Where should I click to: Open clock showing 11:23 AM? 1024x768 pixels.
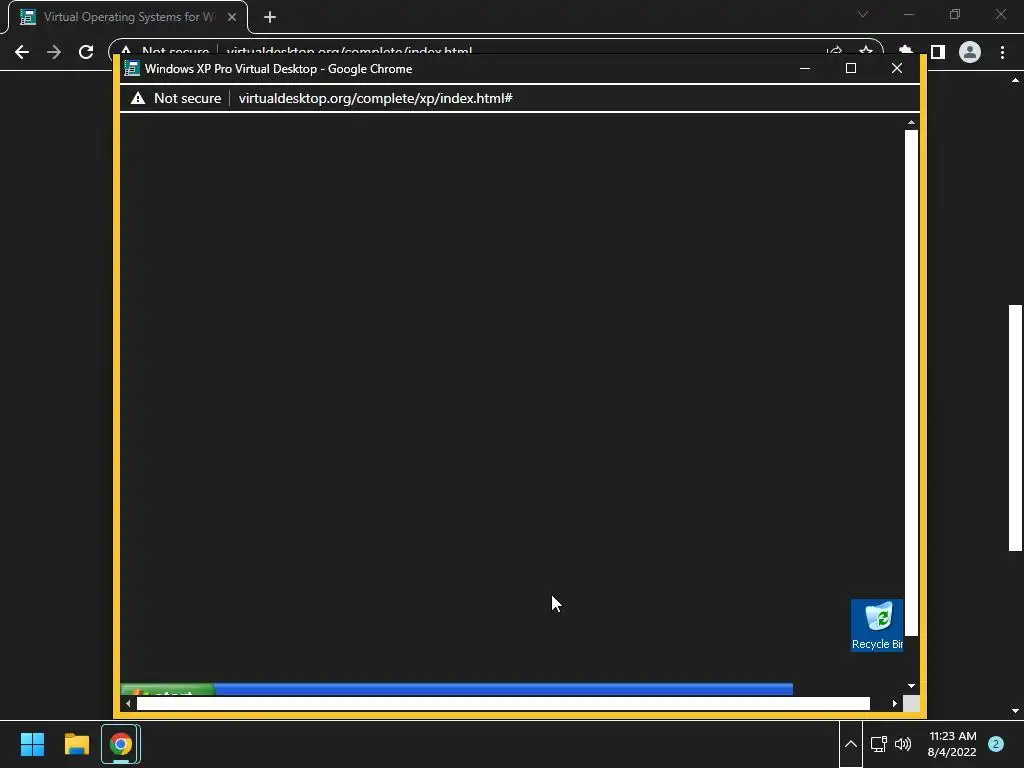(x=952, y=744)
